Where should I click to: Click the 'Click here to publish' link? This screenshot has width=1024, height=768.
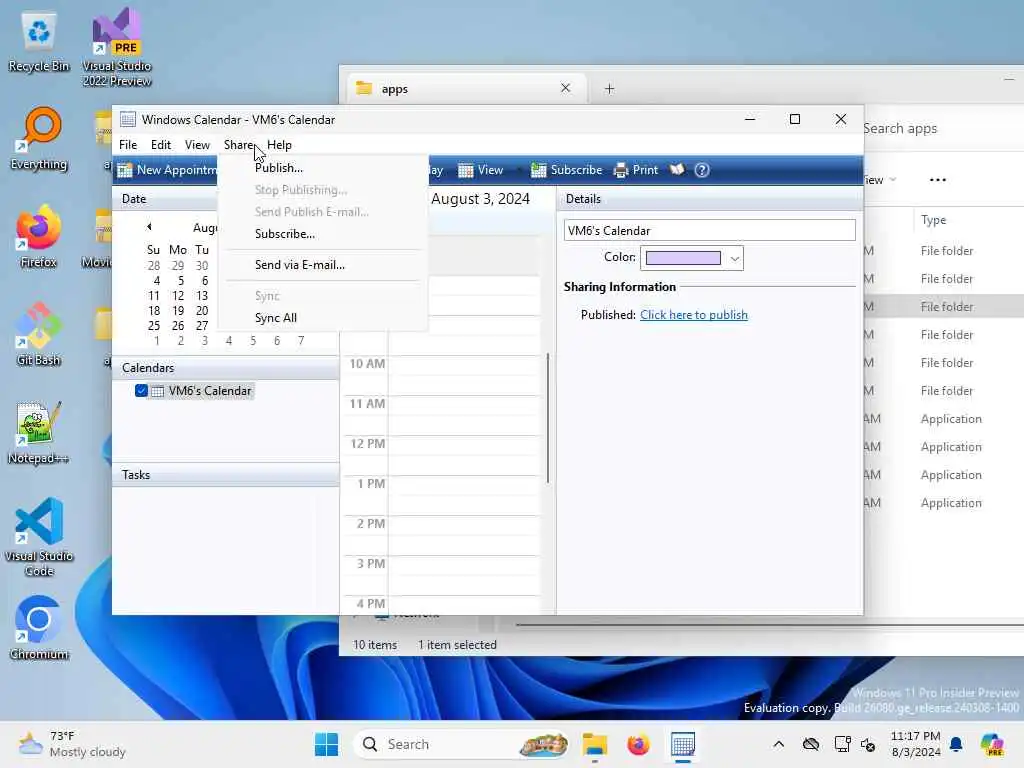(x=694, y=315)
